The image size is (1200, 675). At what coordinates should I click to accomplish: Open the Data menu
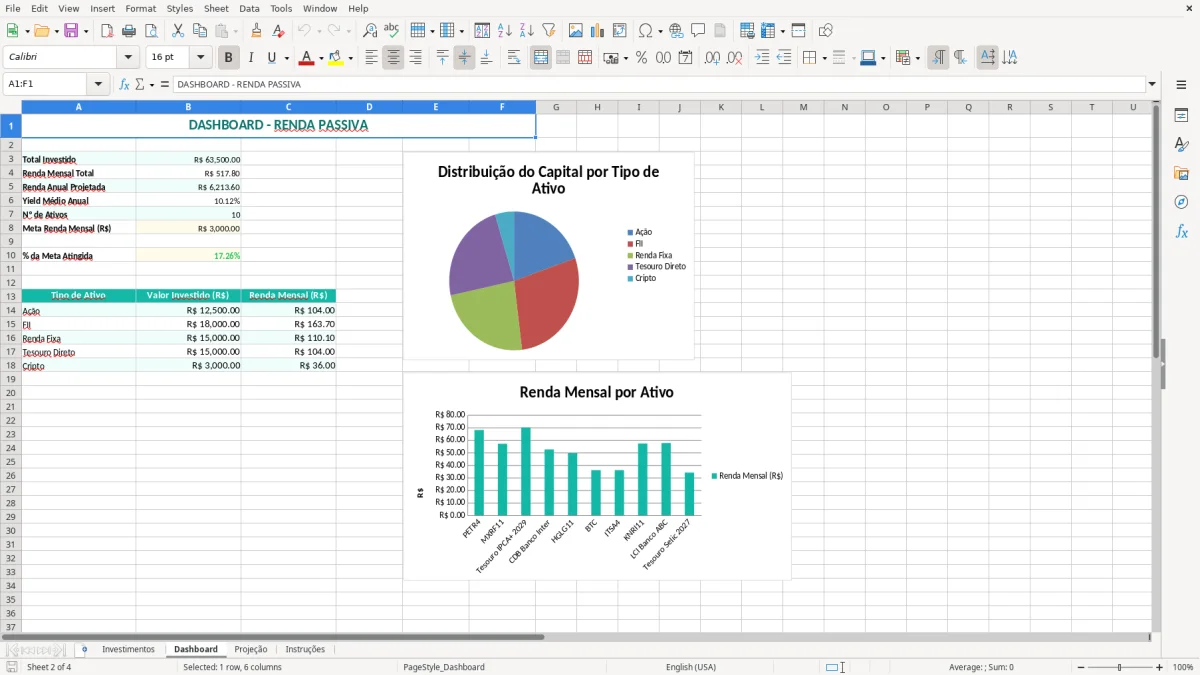pos(249,8)
